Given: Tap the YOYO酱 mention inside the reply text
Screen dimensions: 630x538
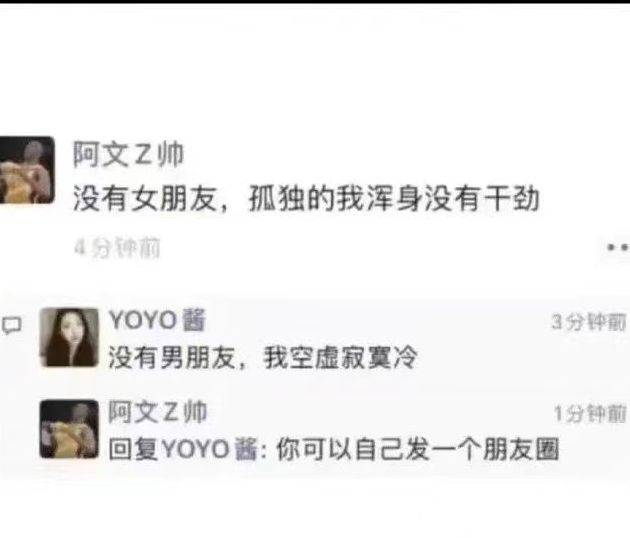Looking at the screenshot, I should (209, 449).
